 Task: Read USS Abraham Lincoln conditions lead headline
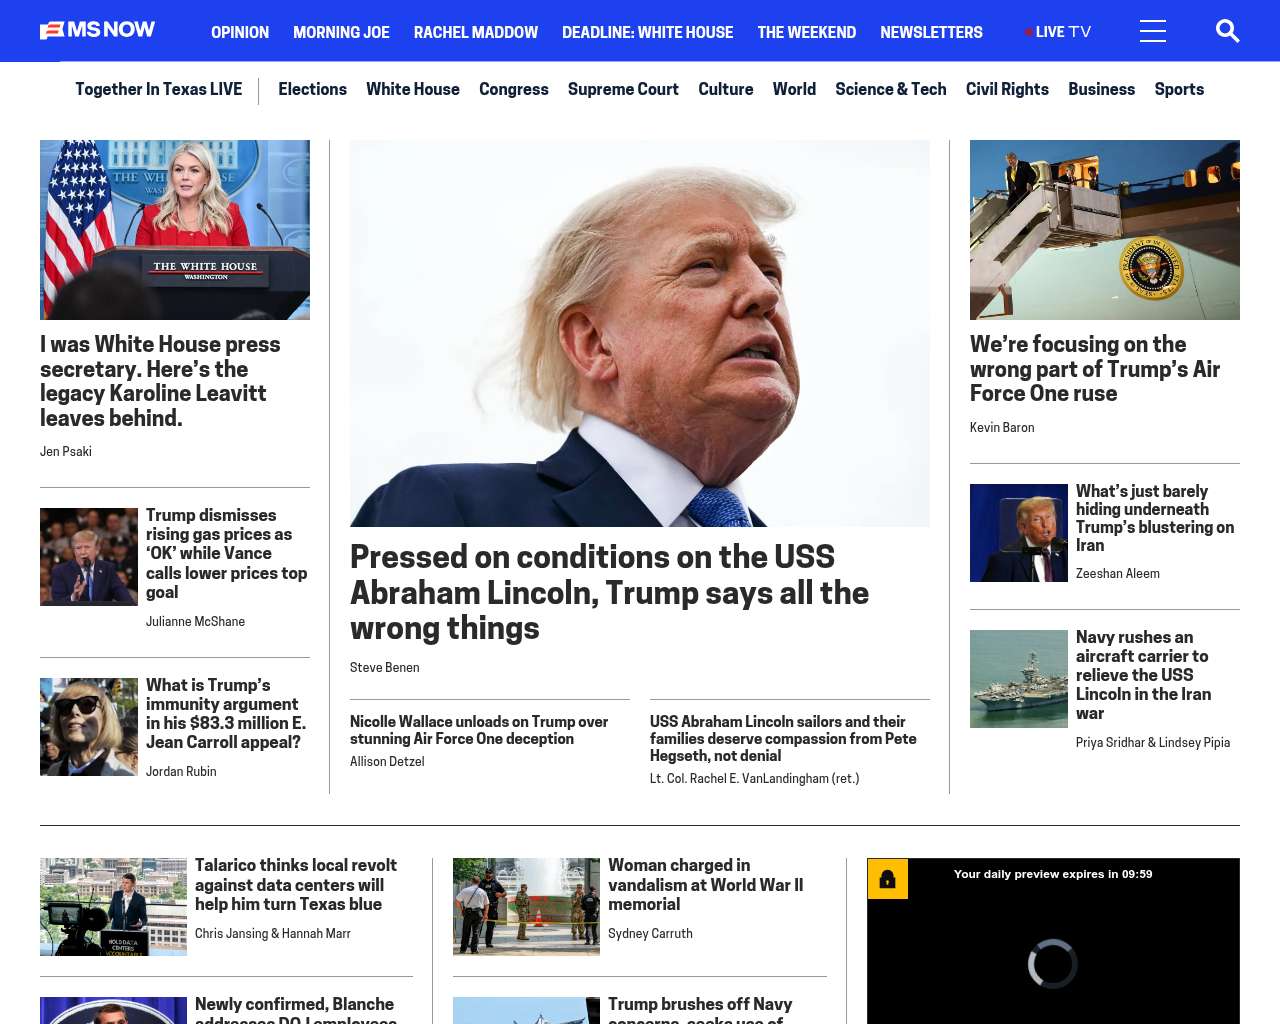tap(609, 592)
